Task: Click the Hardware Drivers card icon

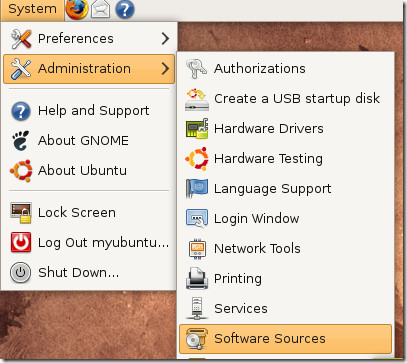Action: 197,129
